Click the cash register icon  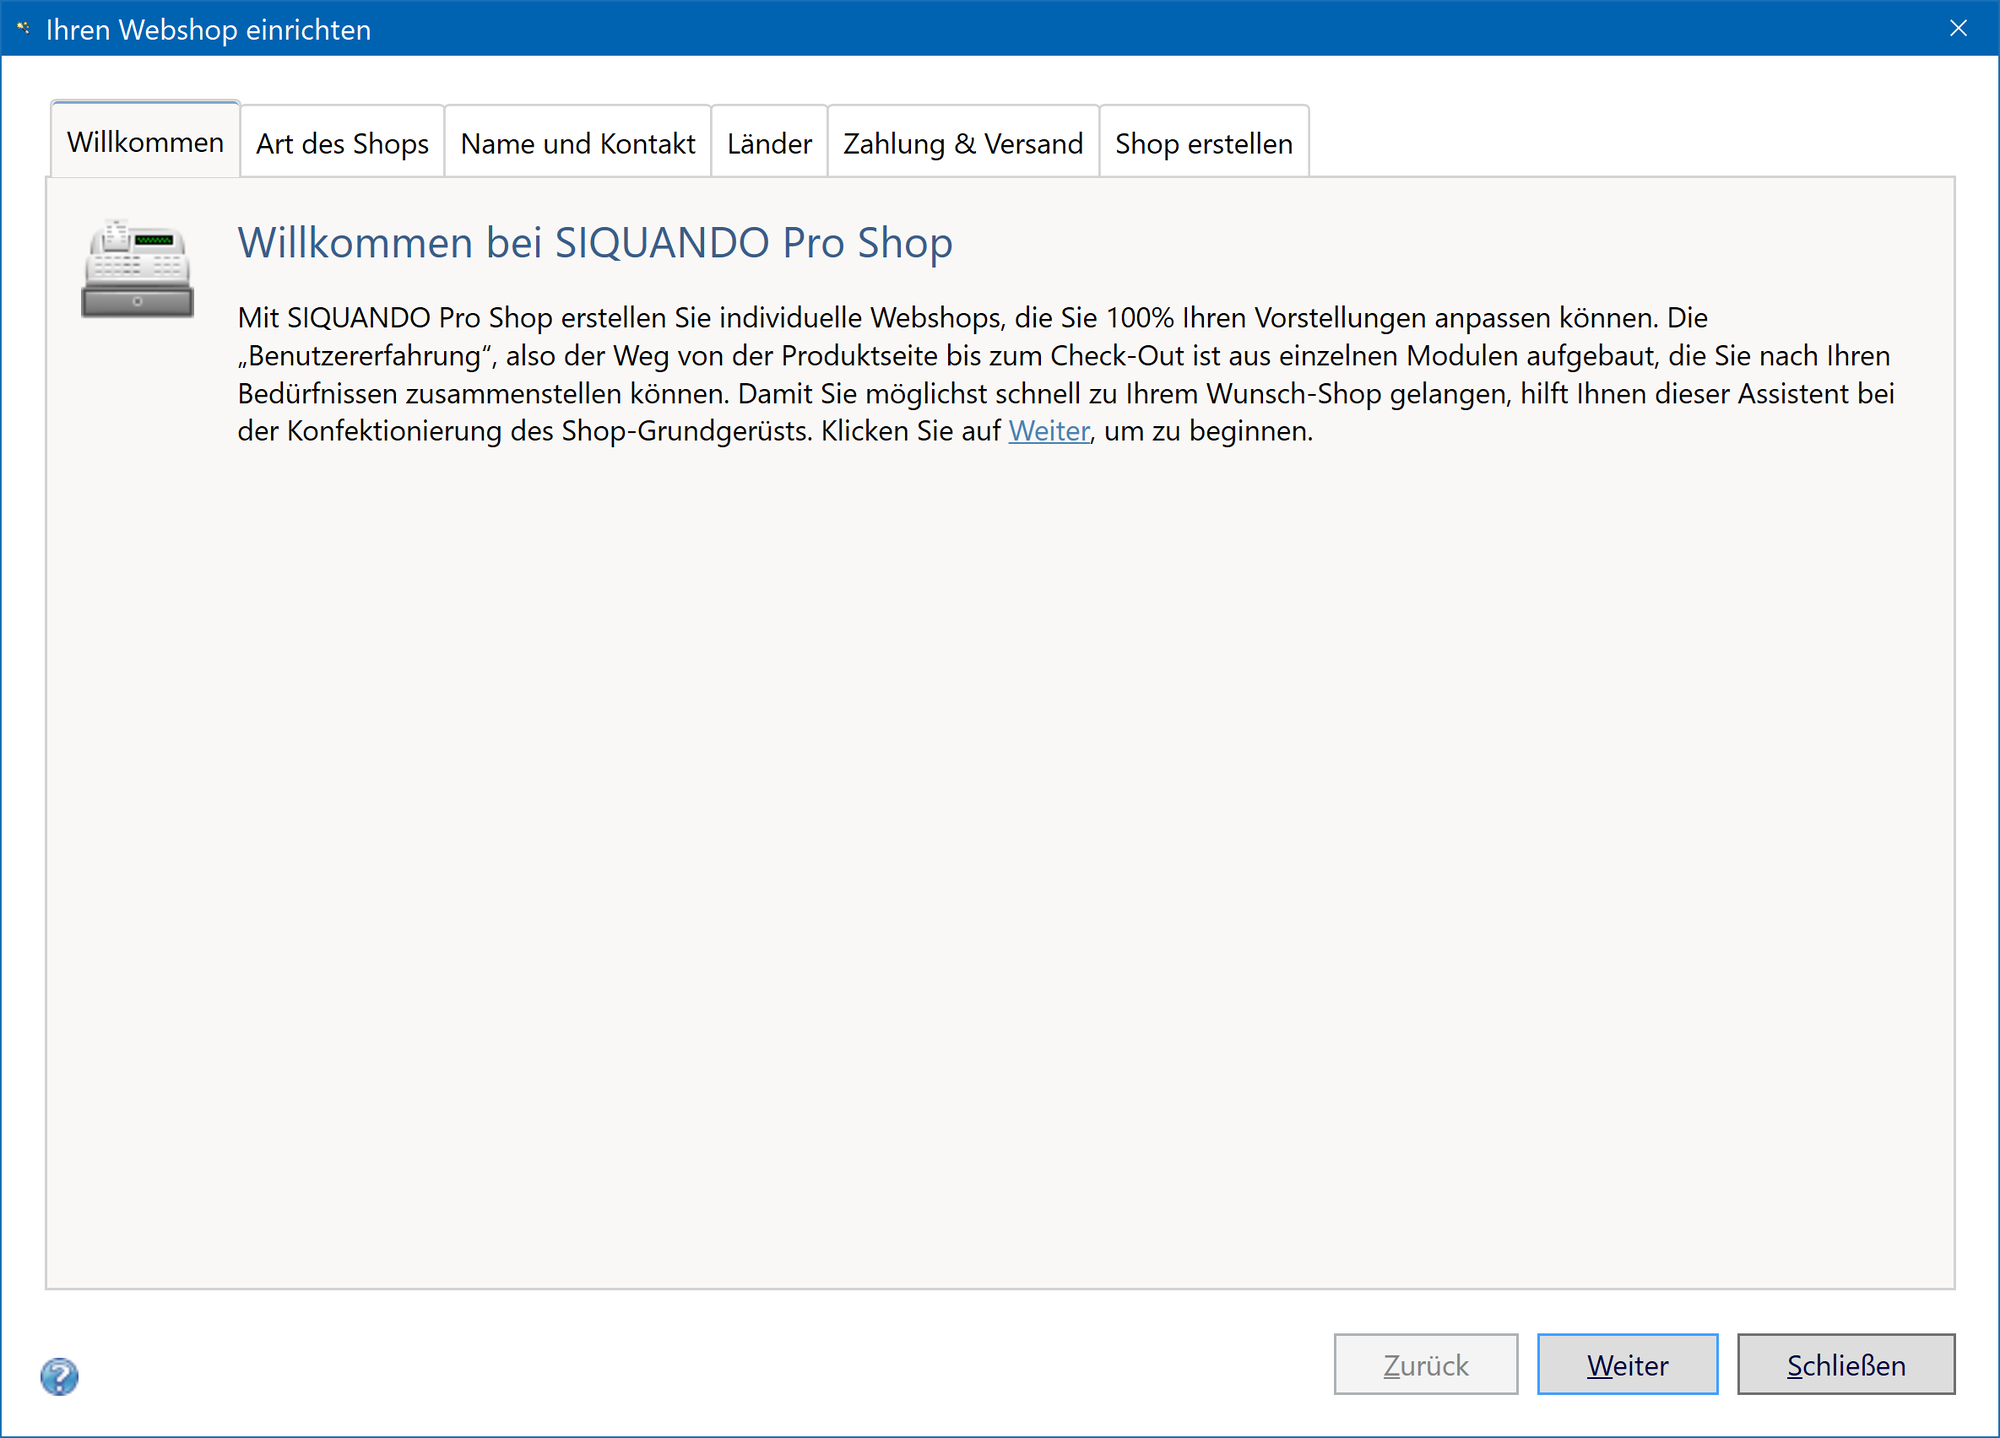pos(137,269)
